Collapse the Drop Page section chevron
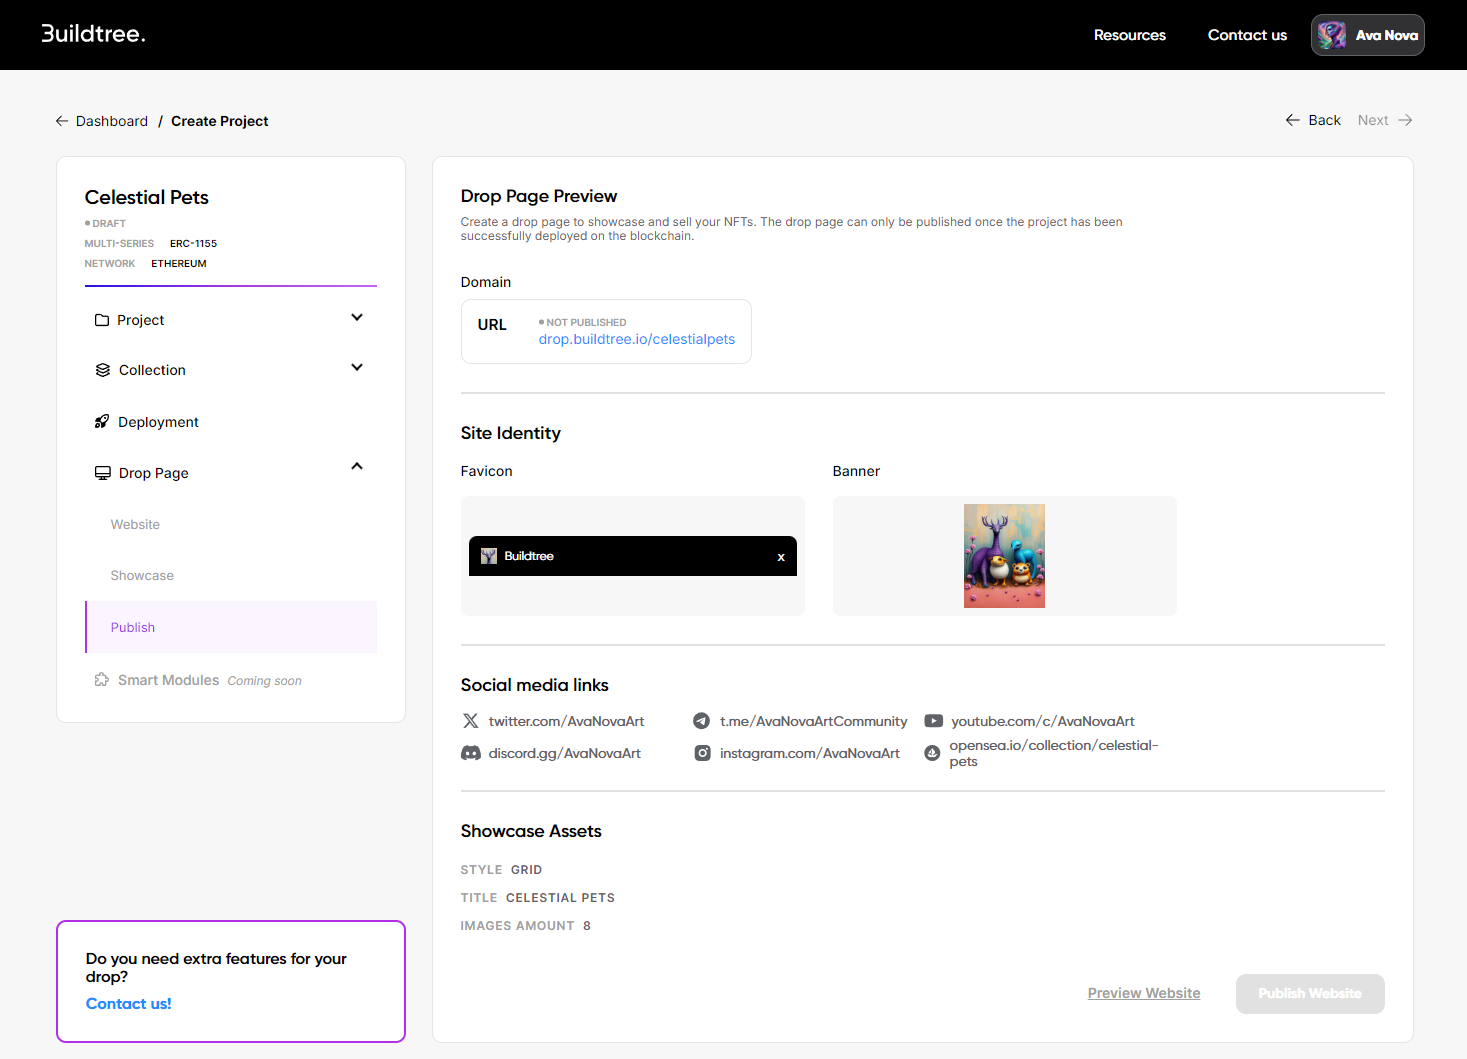1467x1059 pixels. coord(357,467)
